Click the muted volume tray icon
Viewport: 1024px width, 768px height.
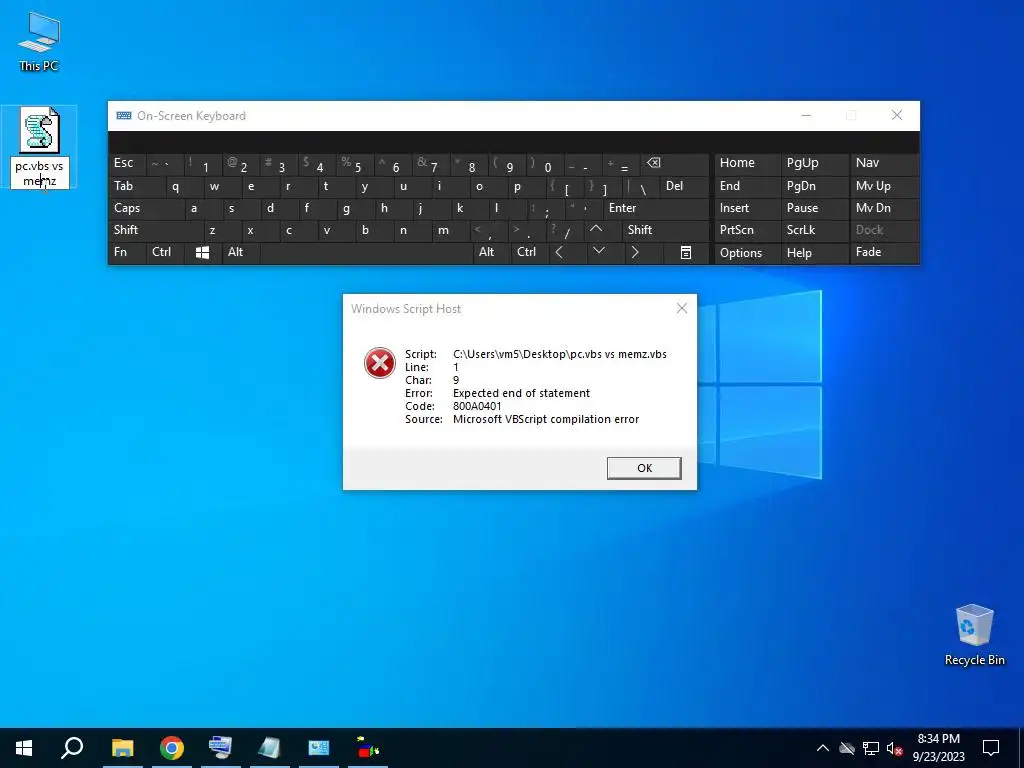tap(894, 748)
